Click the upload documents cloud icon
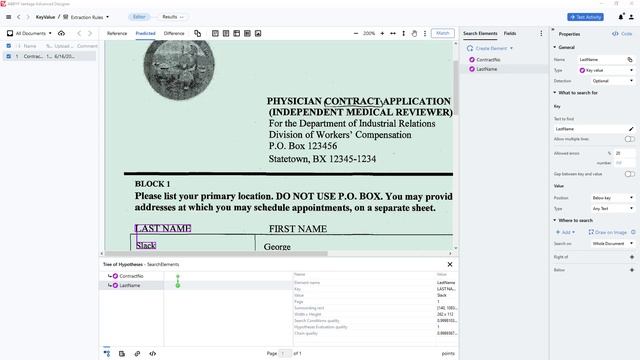Image resolution: width=640 pixels, height=360 pixels. [61, 33]
